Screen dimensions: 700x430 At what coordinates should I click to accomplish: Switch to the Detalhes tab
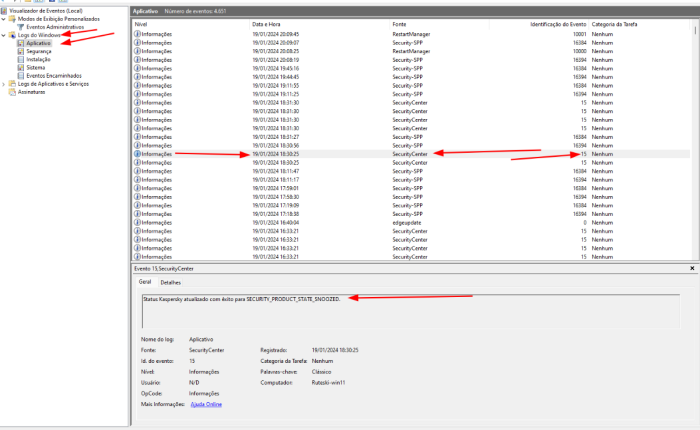pos(171,283)
